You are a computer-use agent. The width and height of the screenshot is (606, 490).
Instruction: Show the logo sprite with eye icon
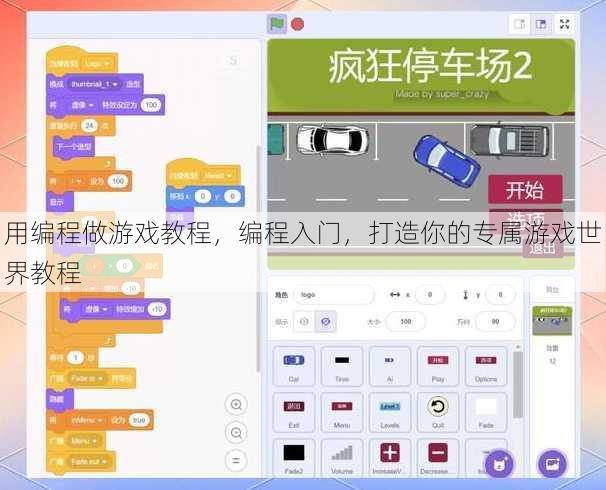(x=304, y=322)
